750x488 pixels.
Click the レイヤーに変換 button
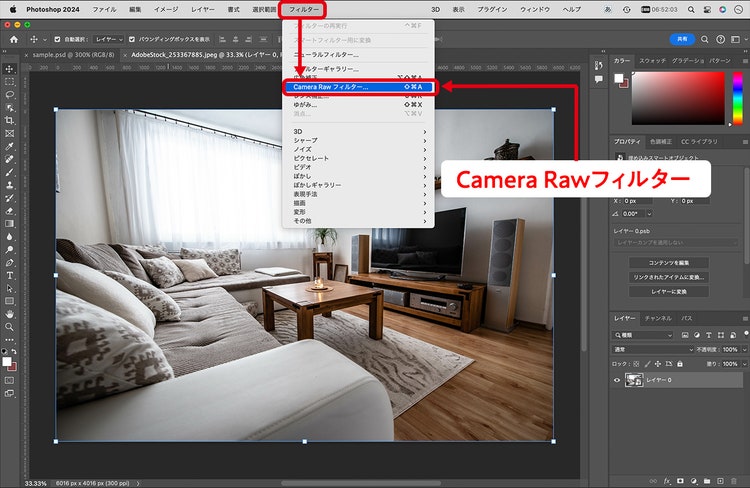click(x=669, y=291)
